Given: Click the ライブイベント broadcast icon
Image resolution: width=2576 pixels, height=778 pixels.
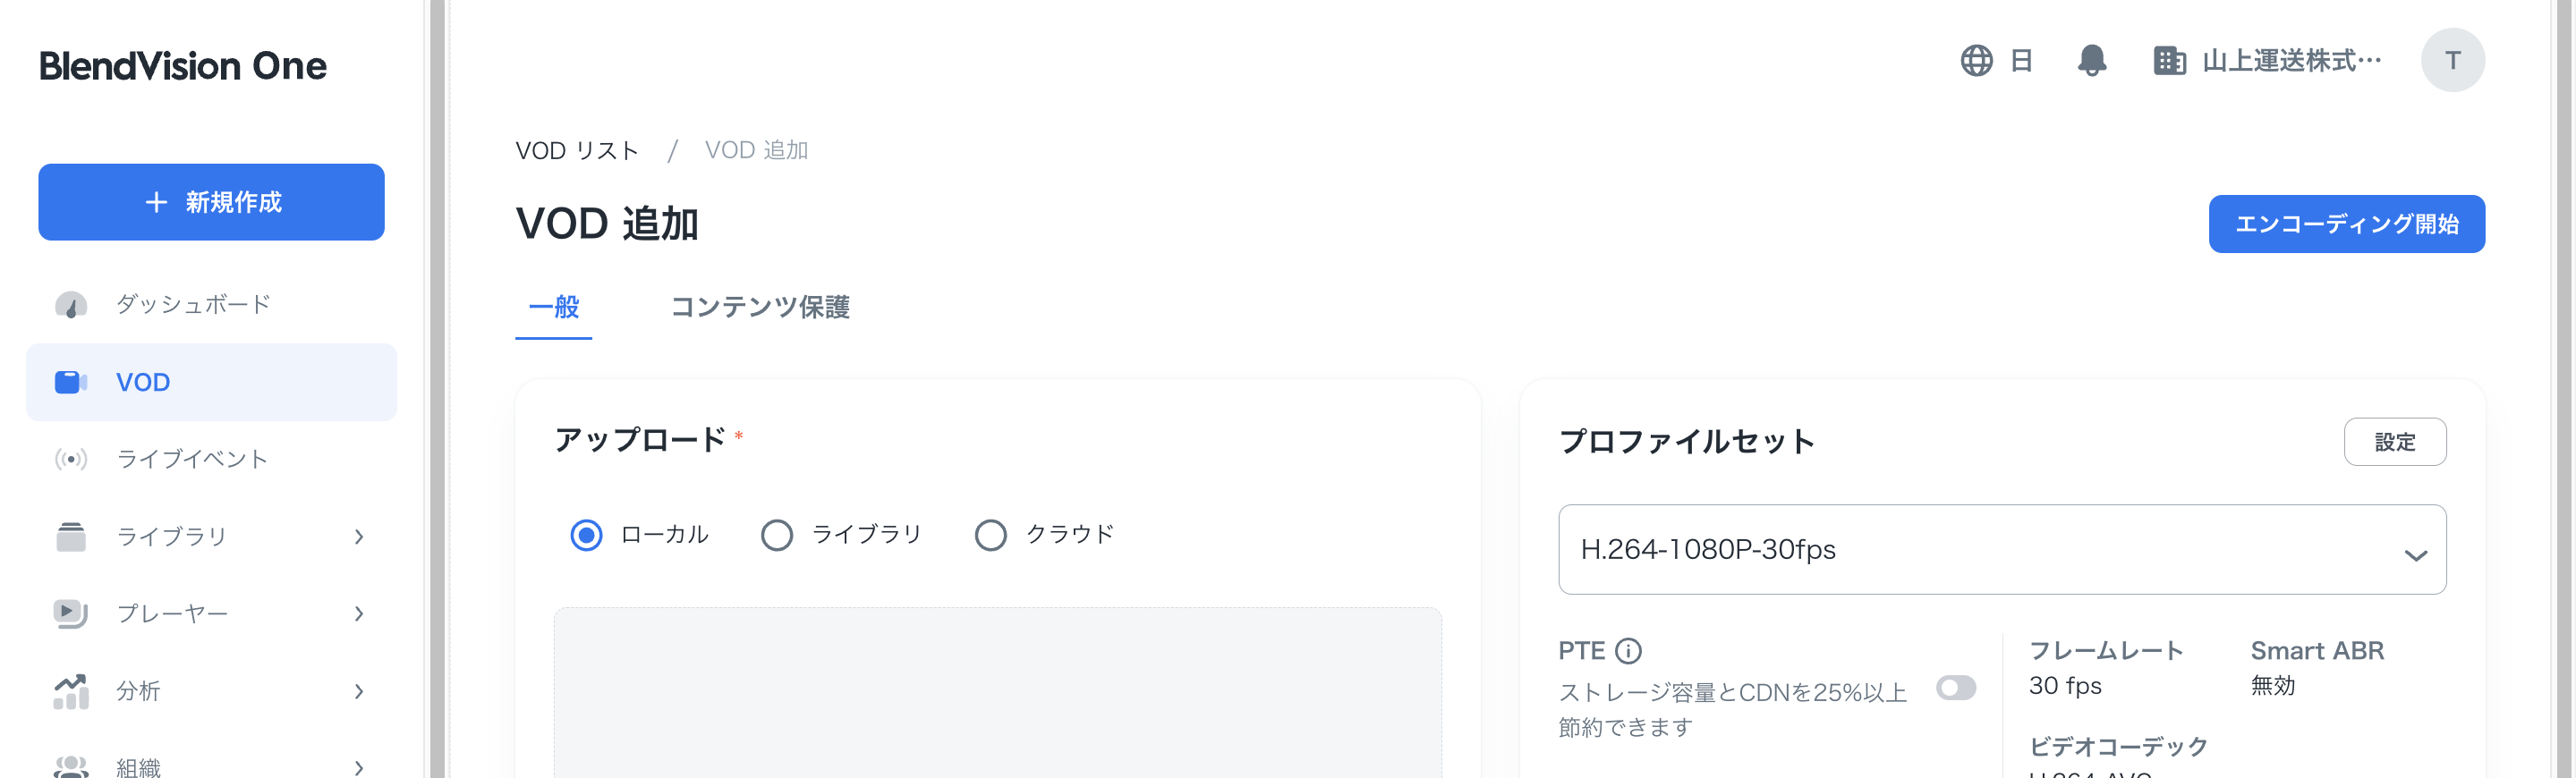Looking at the screenshot, I should pos(71,459).
